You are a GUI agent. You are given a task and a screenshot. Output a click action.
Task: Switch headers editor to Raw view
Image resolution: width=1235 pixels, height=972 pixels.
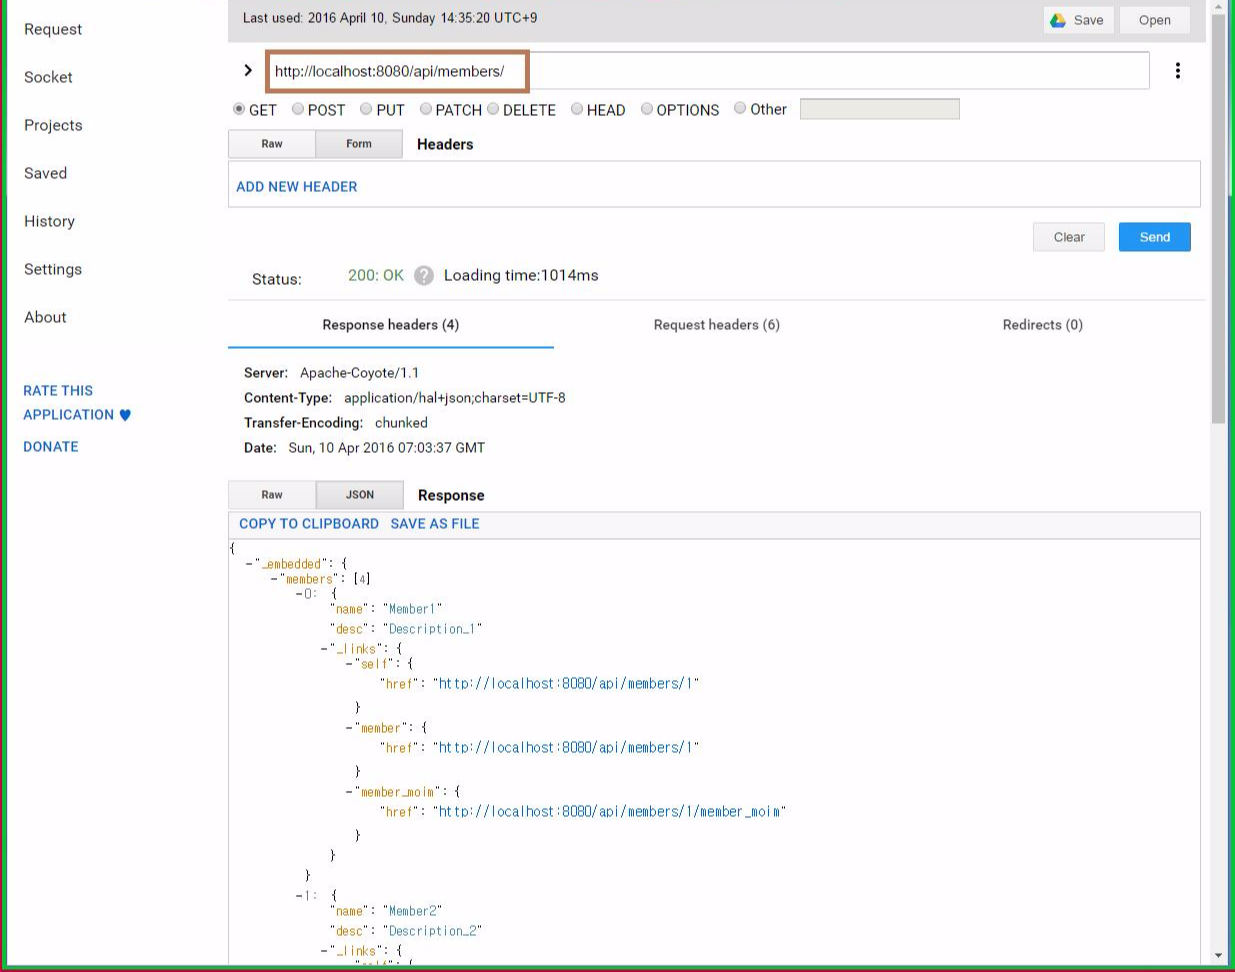click(x=272, y=144)
